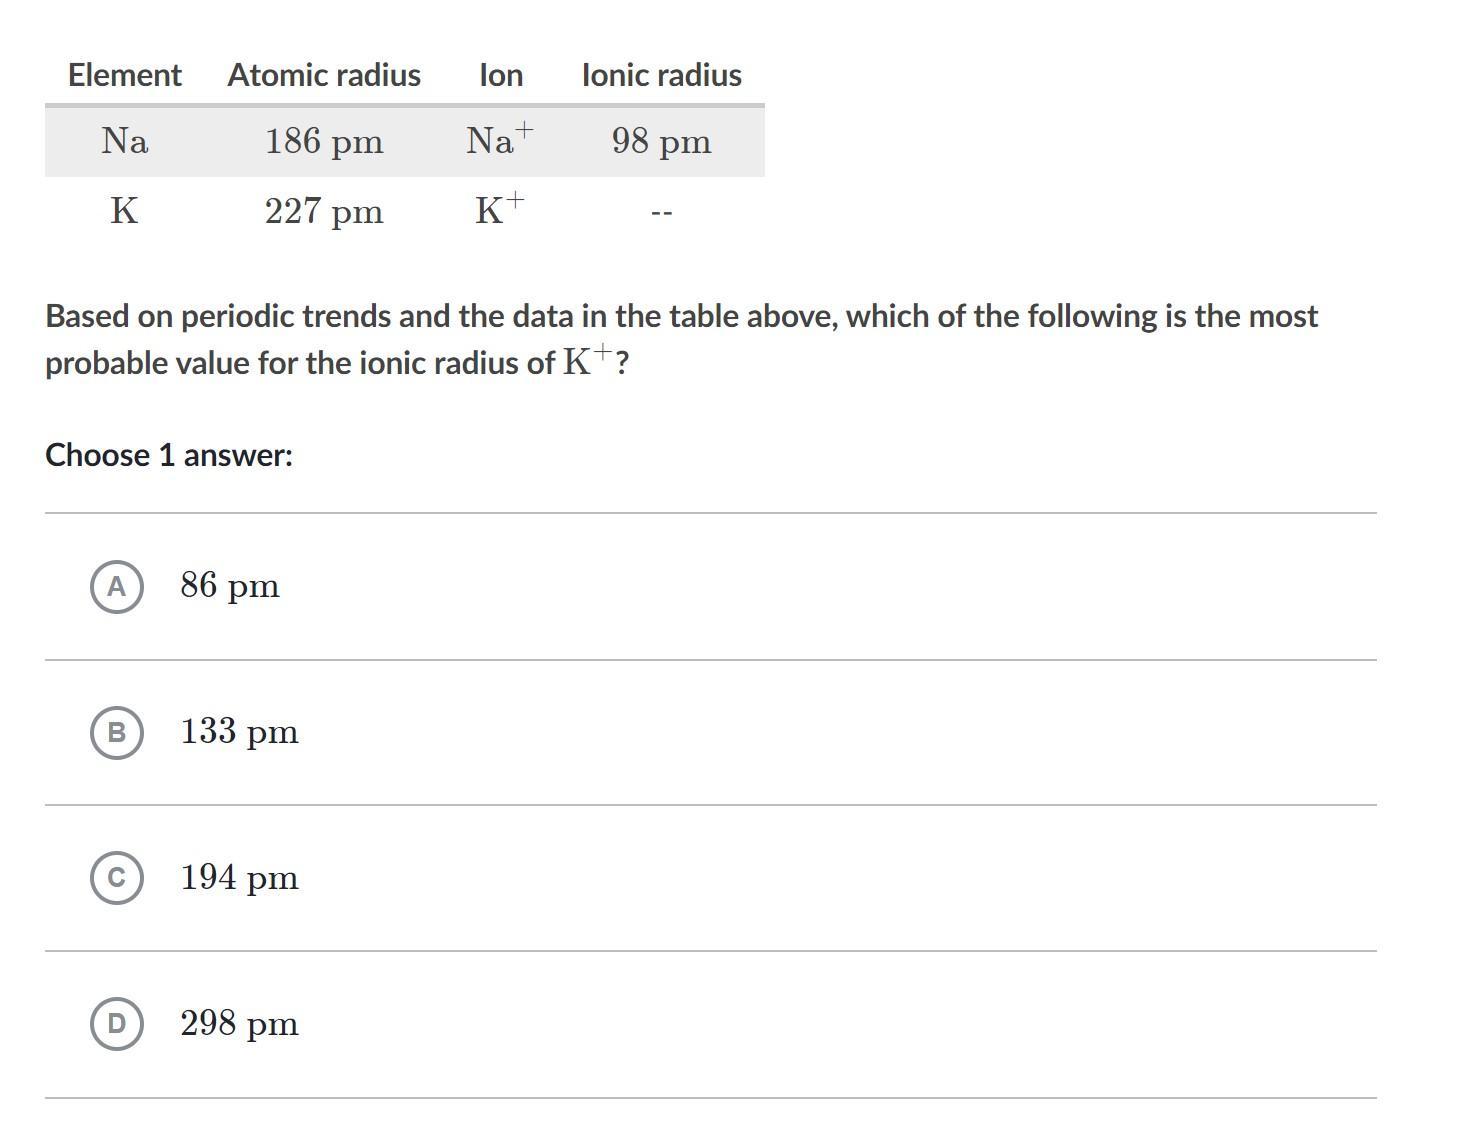The width and height of the screenshot is (1480, 1145).
Task: Click the Atomic radius column header
Action: (324, 75)
